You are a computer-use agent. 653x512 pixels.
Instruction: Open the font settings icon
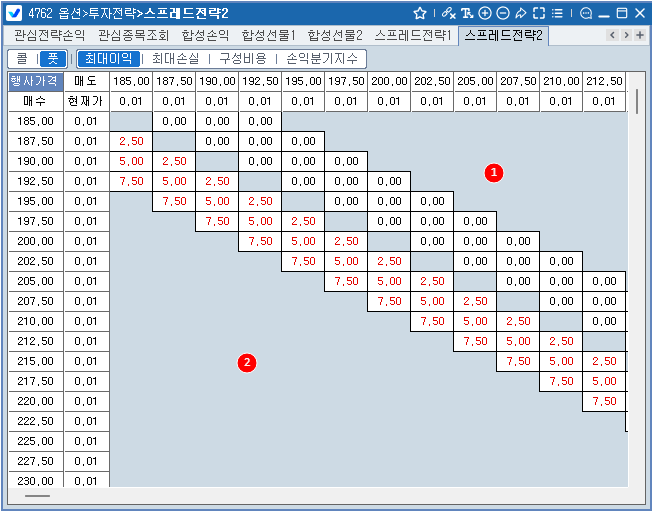coord(466,13)
